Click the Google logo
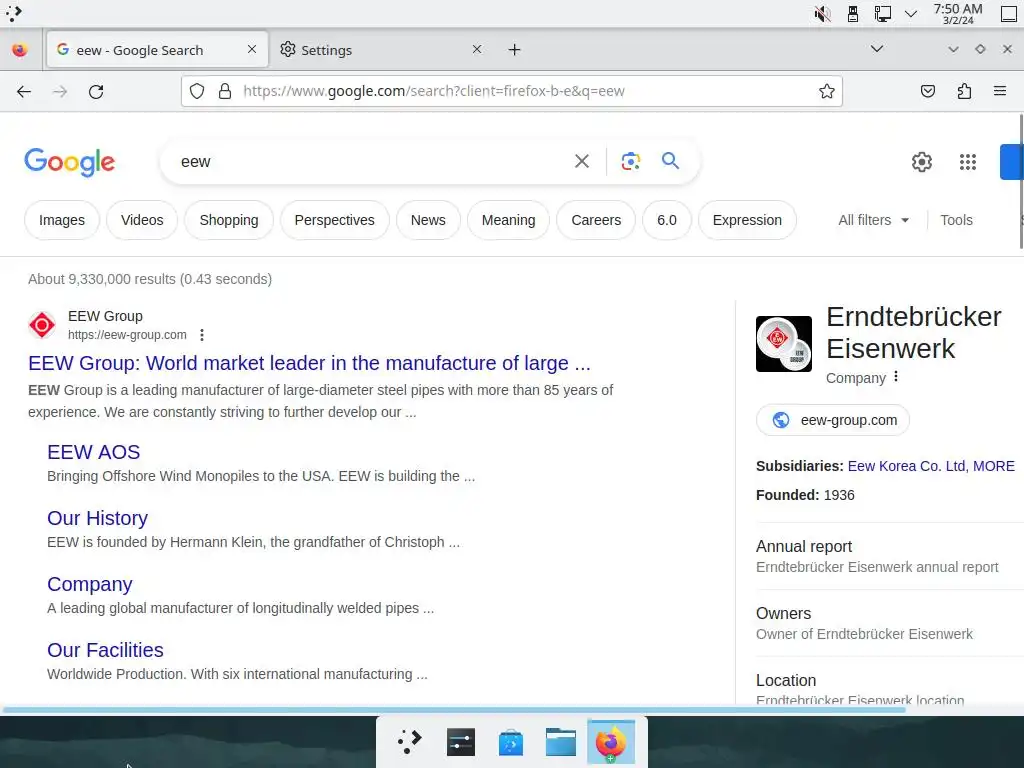The image size is (1024, 768). (70, 162)
